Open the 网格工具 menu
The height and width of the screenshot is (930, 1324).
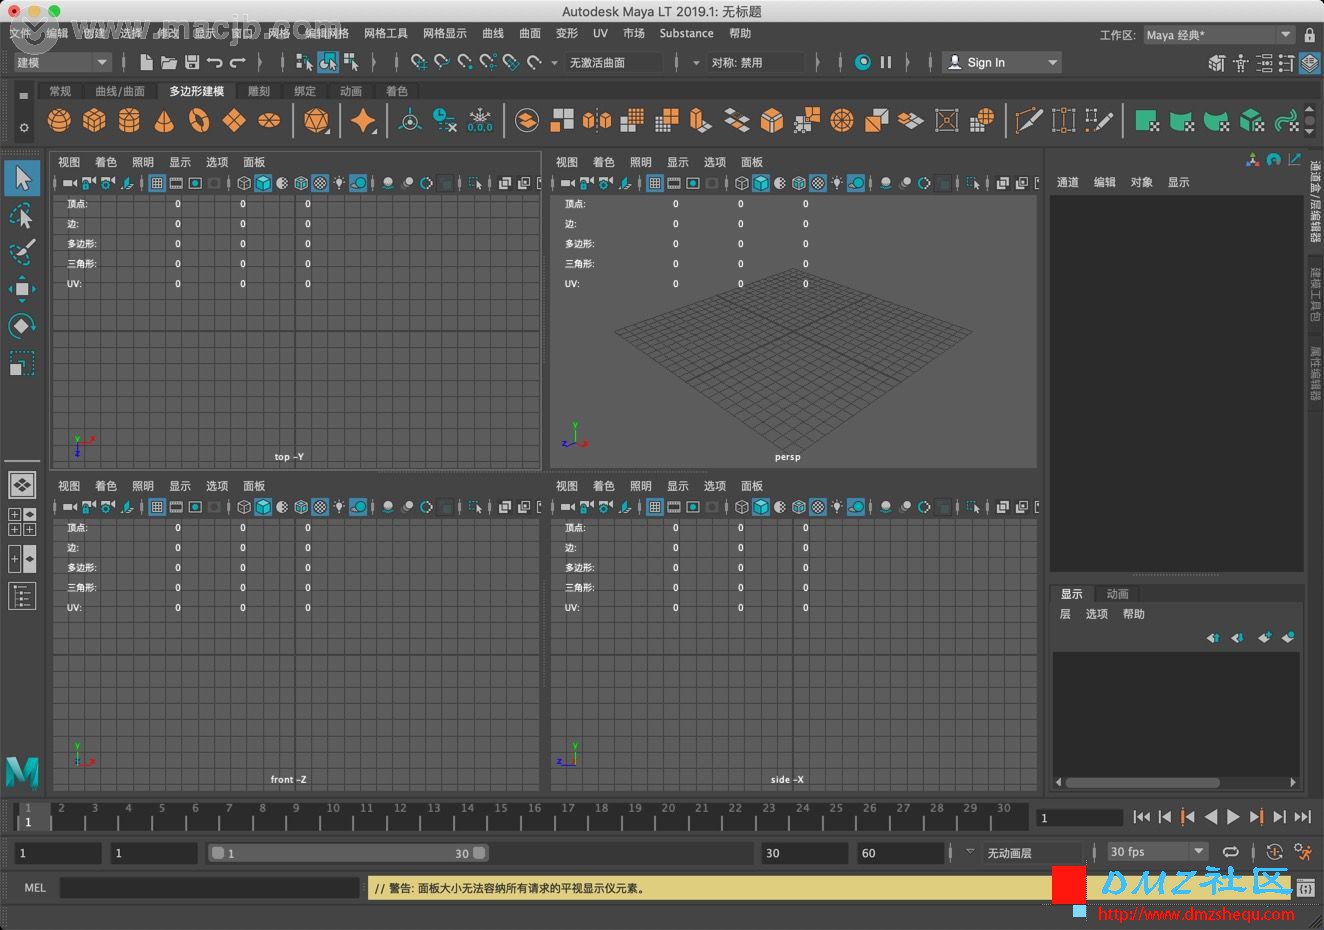coord(386,33)
